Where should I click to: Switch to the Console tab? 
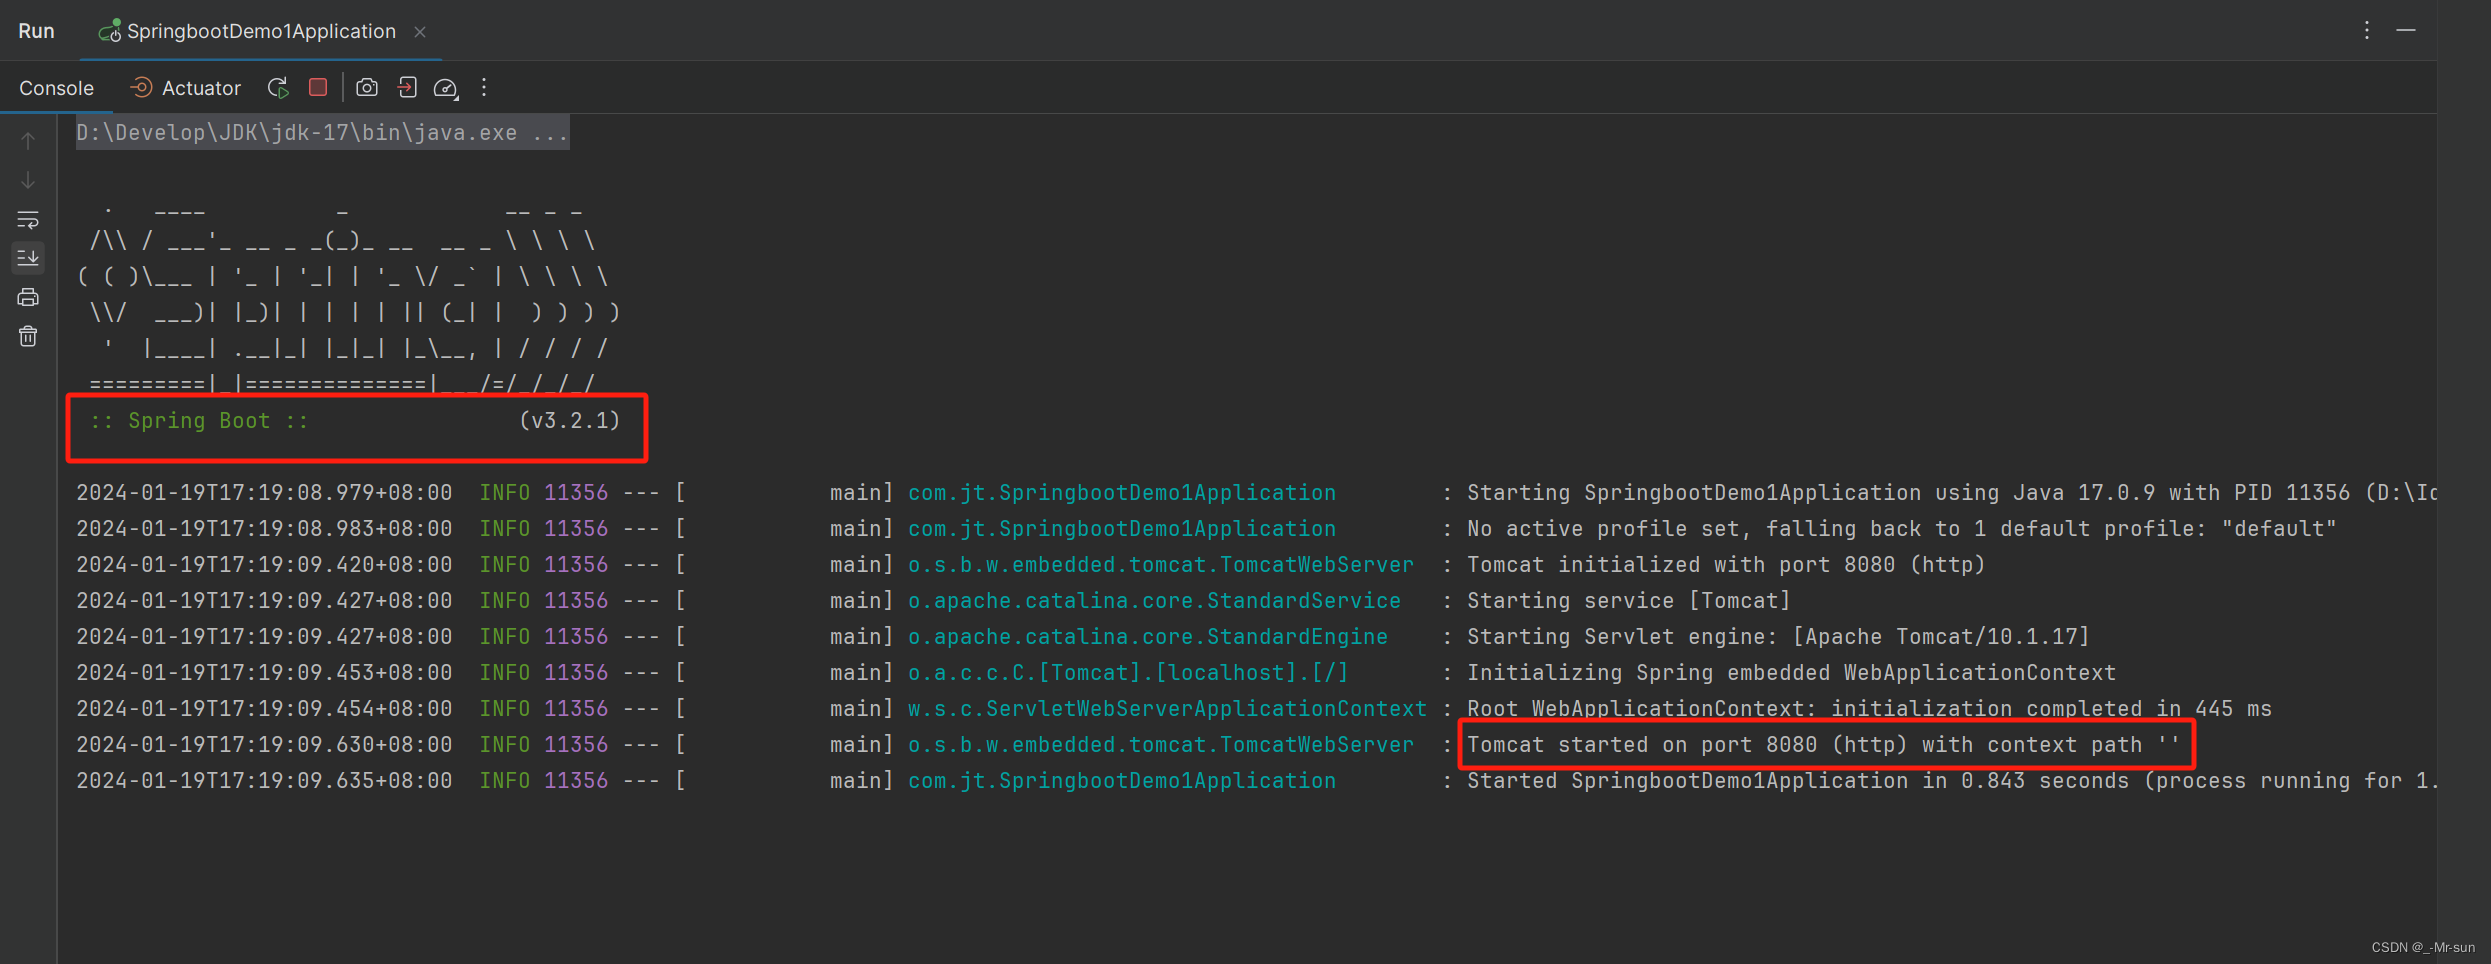coord(56,88)
